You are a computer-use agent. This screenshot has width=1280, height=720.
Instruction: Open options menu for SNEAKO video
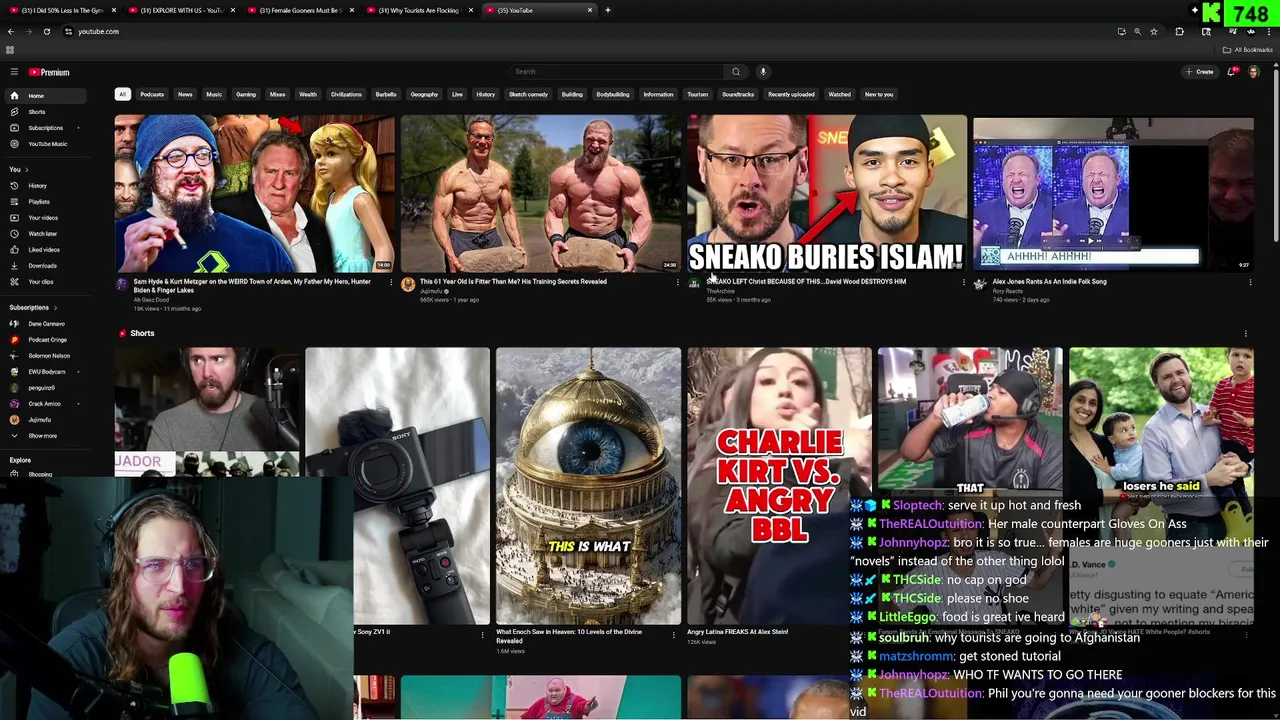tap(964, 283)
